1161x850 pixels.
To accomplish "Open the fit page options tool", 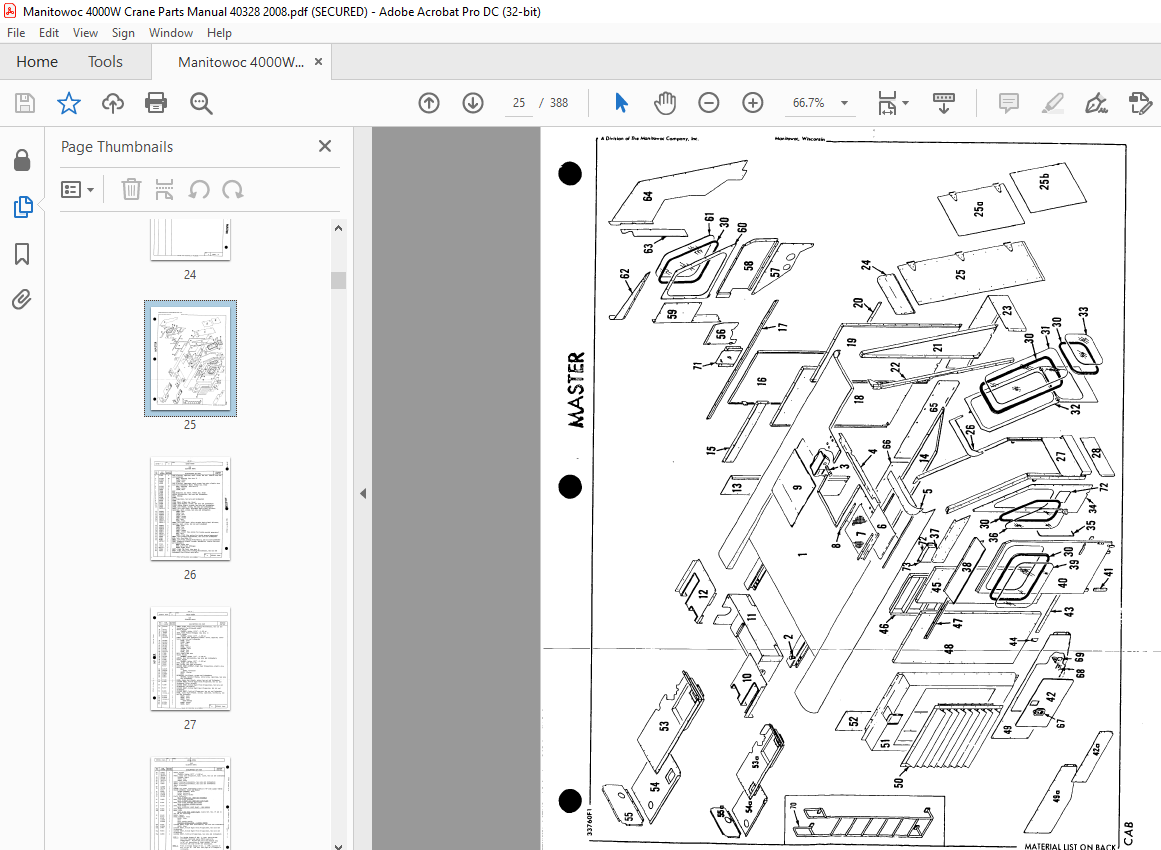I will click(x=891, y=103).
